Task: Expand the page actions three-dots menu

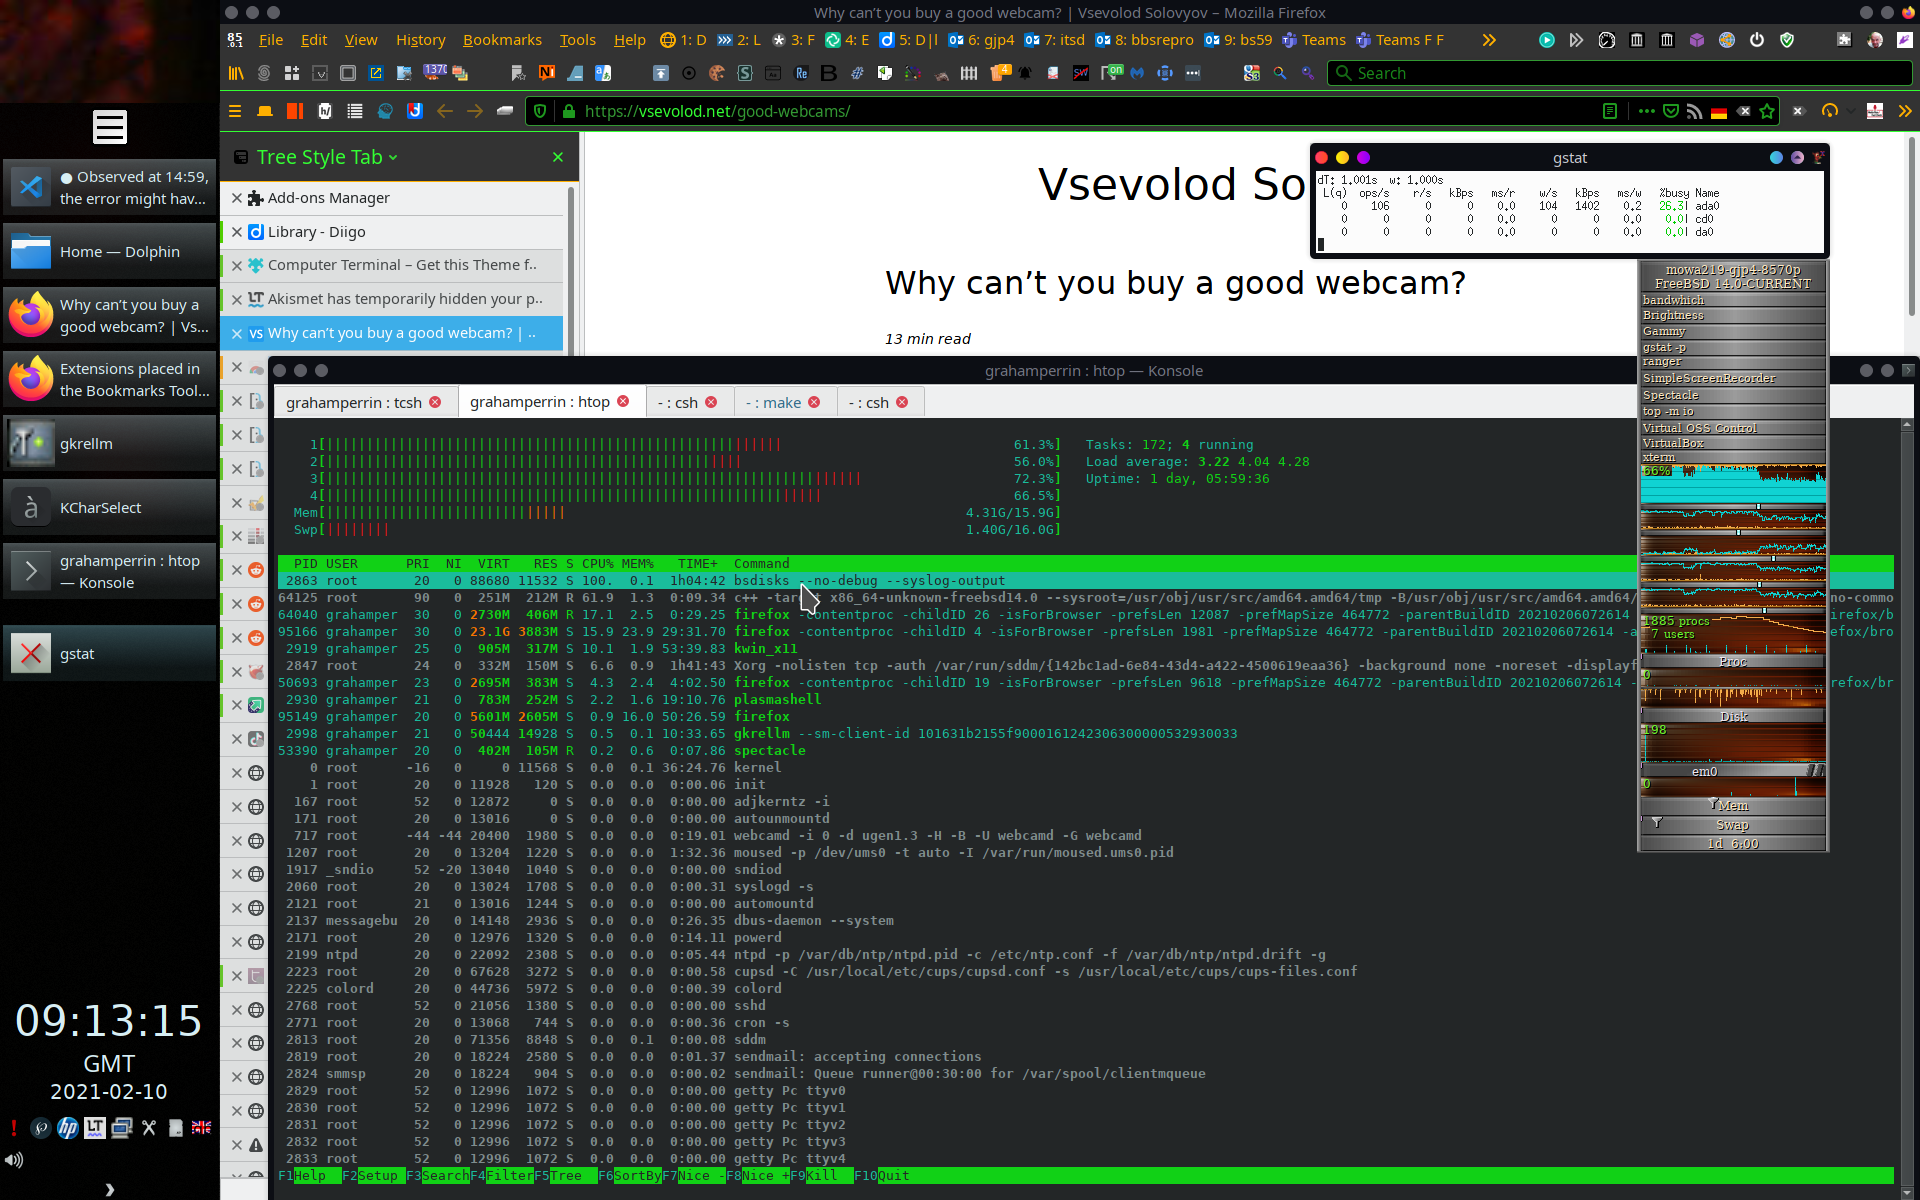Action: click(x=1646, y=111)
